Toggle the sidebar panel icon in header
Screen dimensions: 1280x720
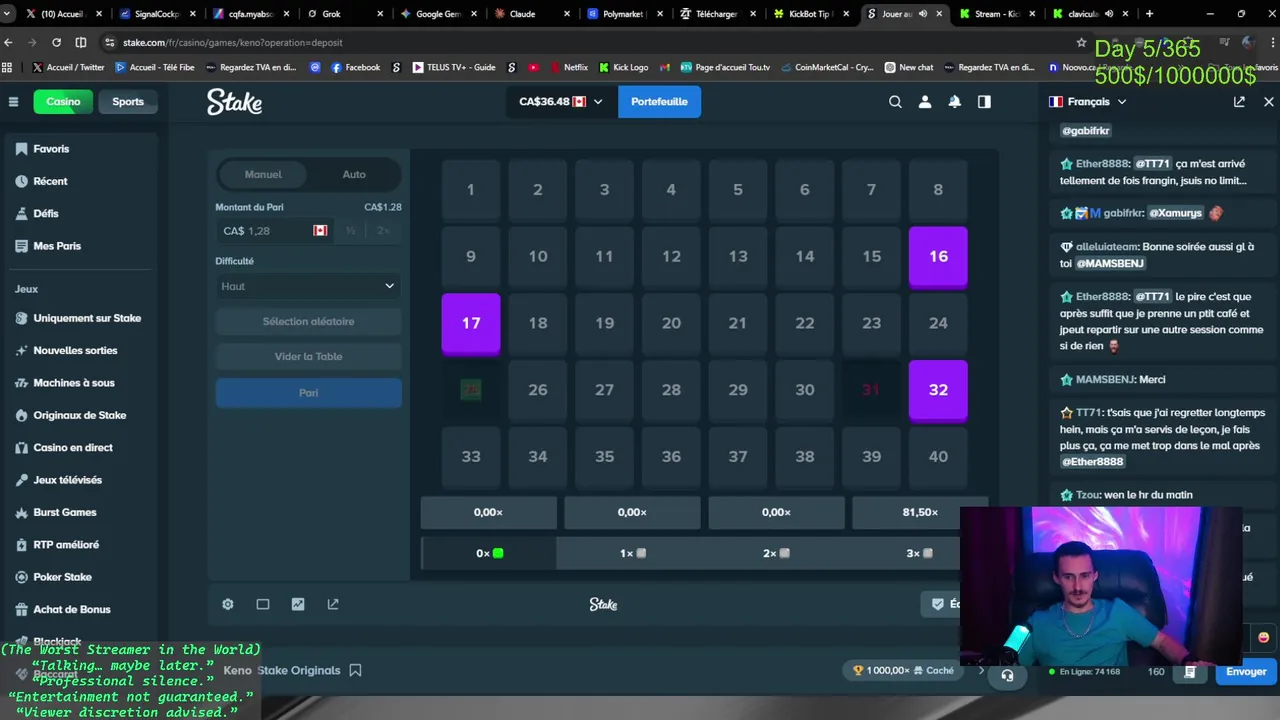pos(984,101)
